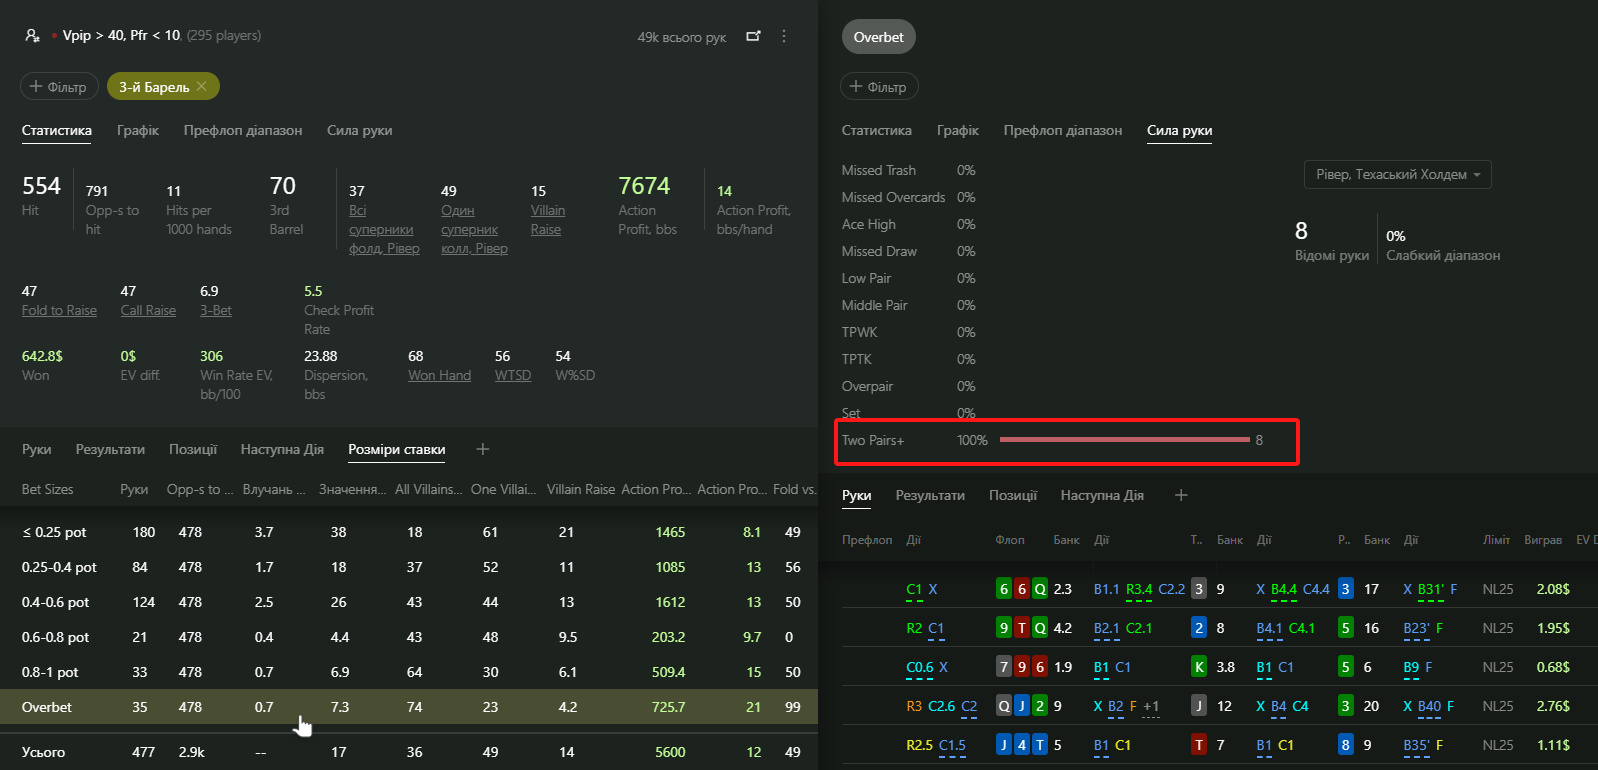Switch to the Графік tab in left panel
Image resolution: width=1598 pixels, height=770 pixels.
[x=138, y=130]
